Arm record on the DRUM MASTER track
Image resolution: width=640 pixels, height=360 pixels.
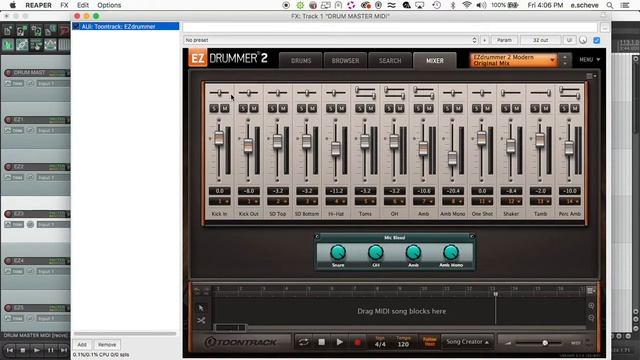[8, 73]
